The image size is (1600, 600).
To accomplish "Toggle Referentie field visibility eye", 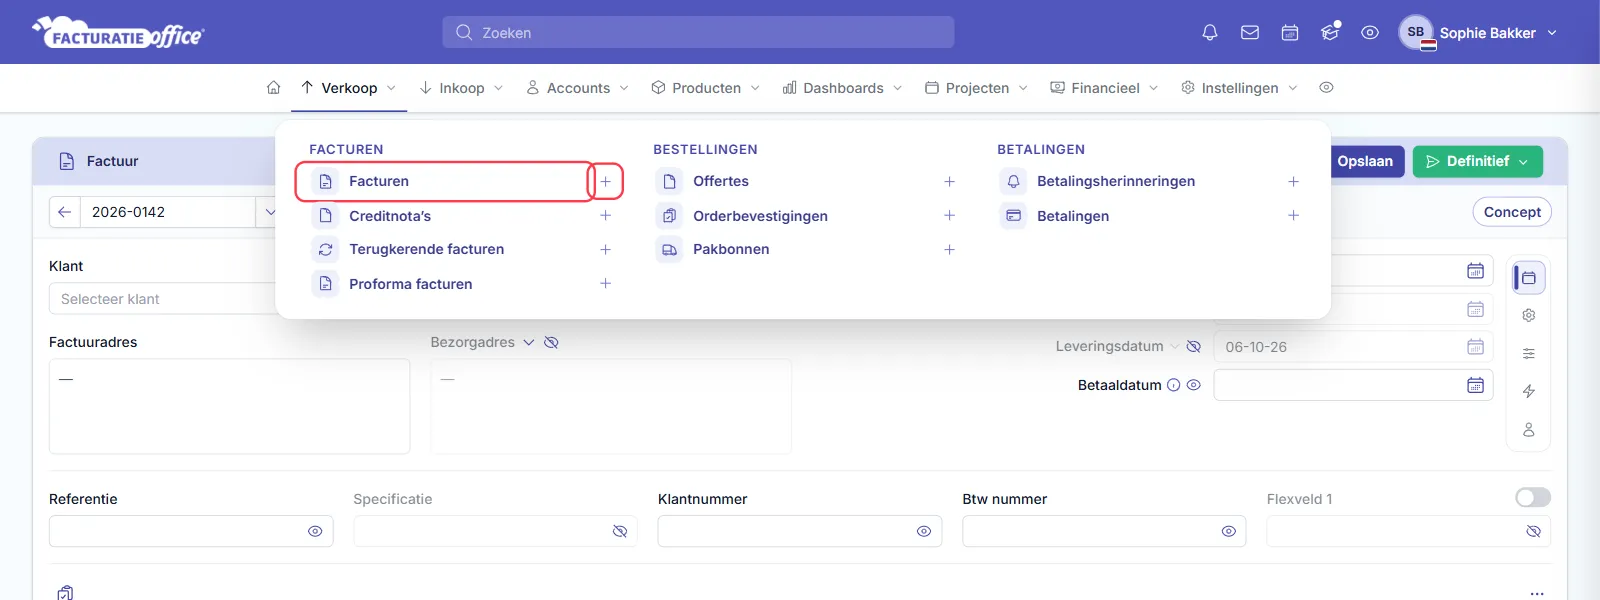I will 315,531.
